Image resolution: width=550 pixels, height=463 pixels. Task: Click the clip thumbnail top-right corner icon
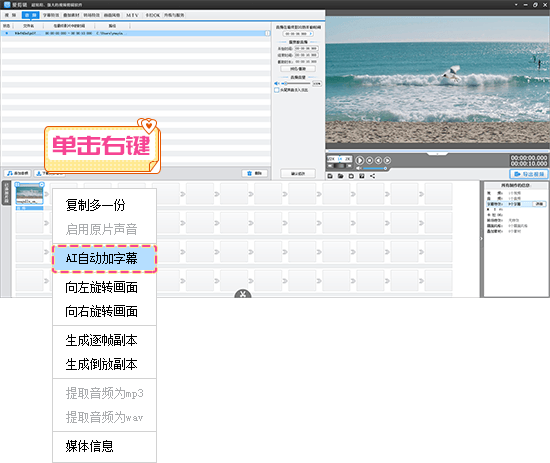click(x=41, y=184)
